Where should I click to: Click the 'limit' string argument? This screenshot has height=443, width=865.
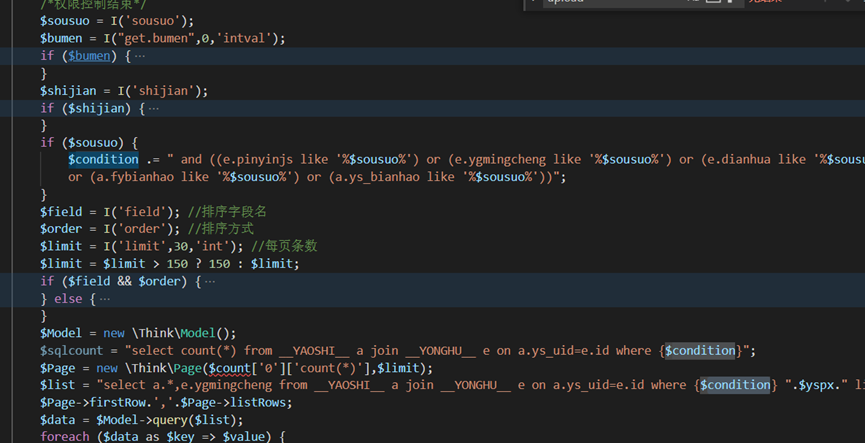[142, 246]
